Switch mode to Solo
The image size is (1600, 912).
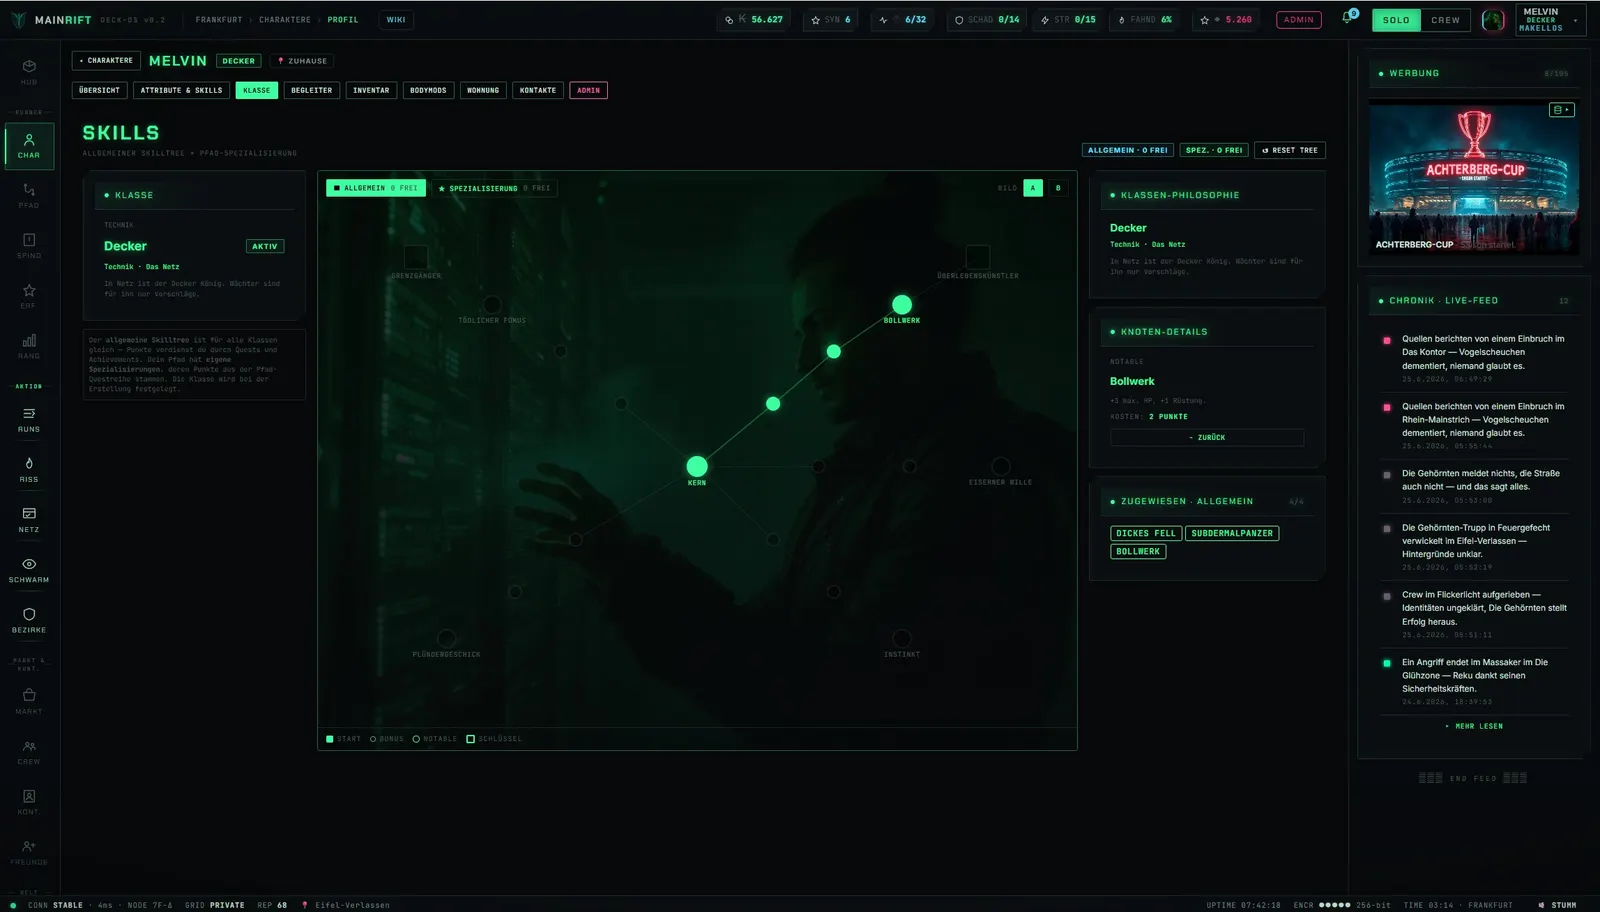pyautogui.click(x=1396, y=20)
